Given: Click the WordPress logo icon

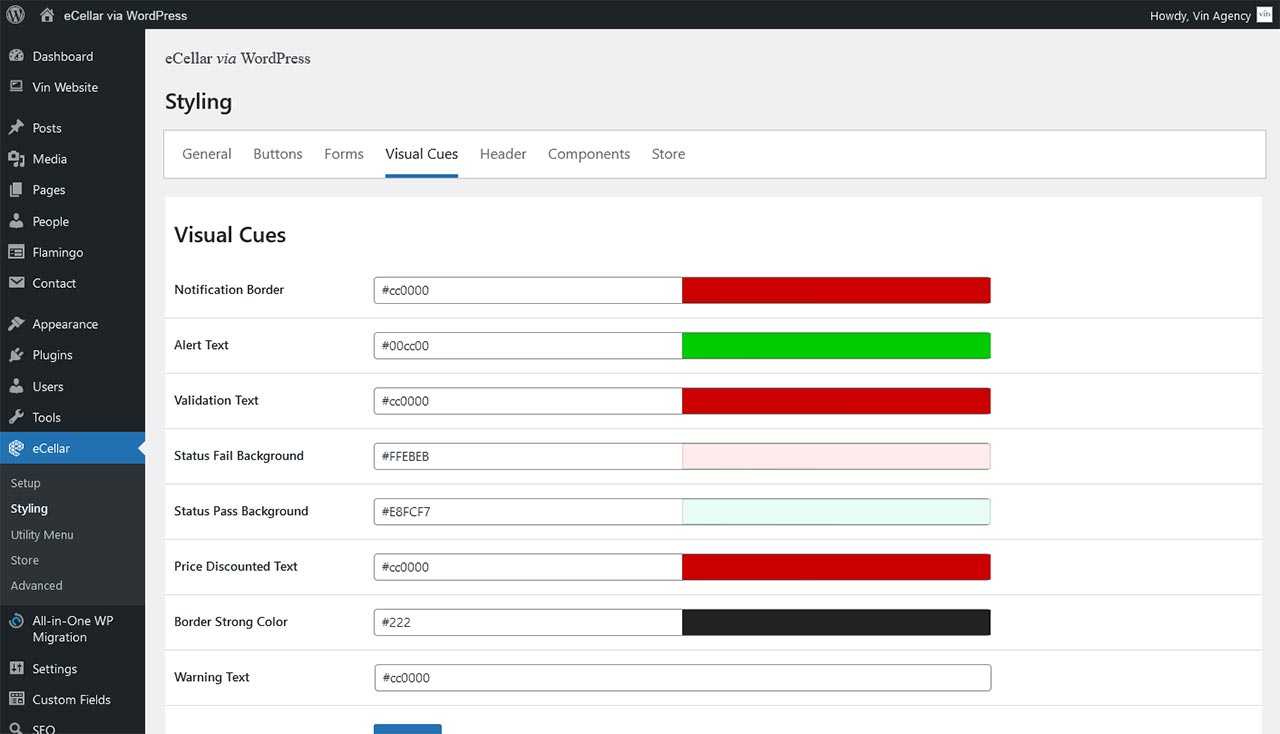Looking at the screenshot, I should tap(16, 15).
